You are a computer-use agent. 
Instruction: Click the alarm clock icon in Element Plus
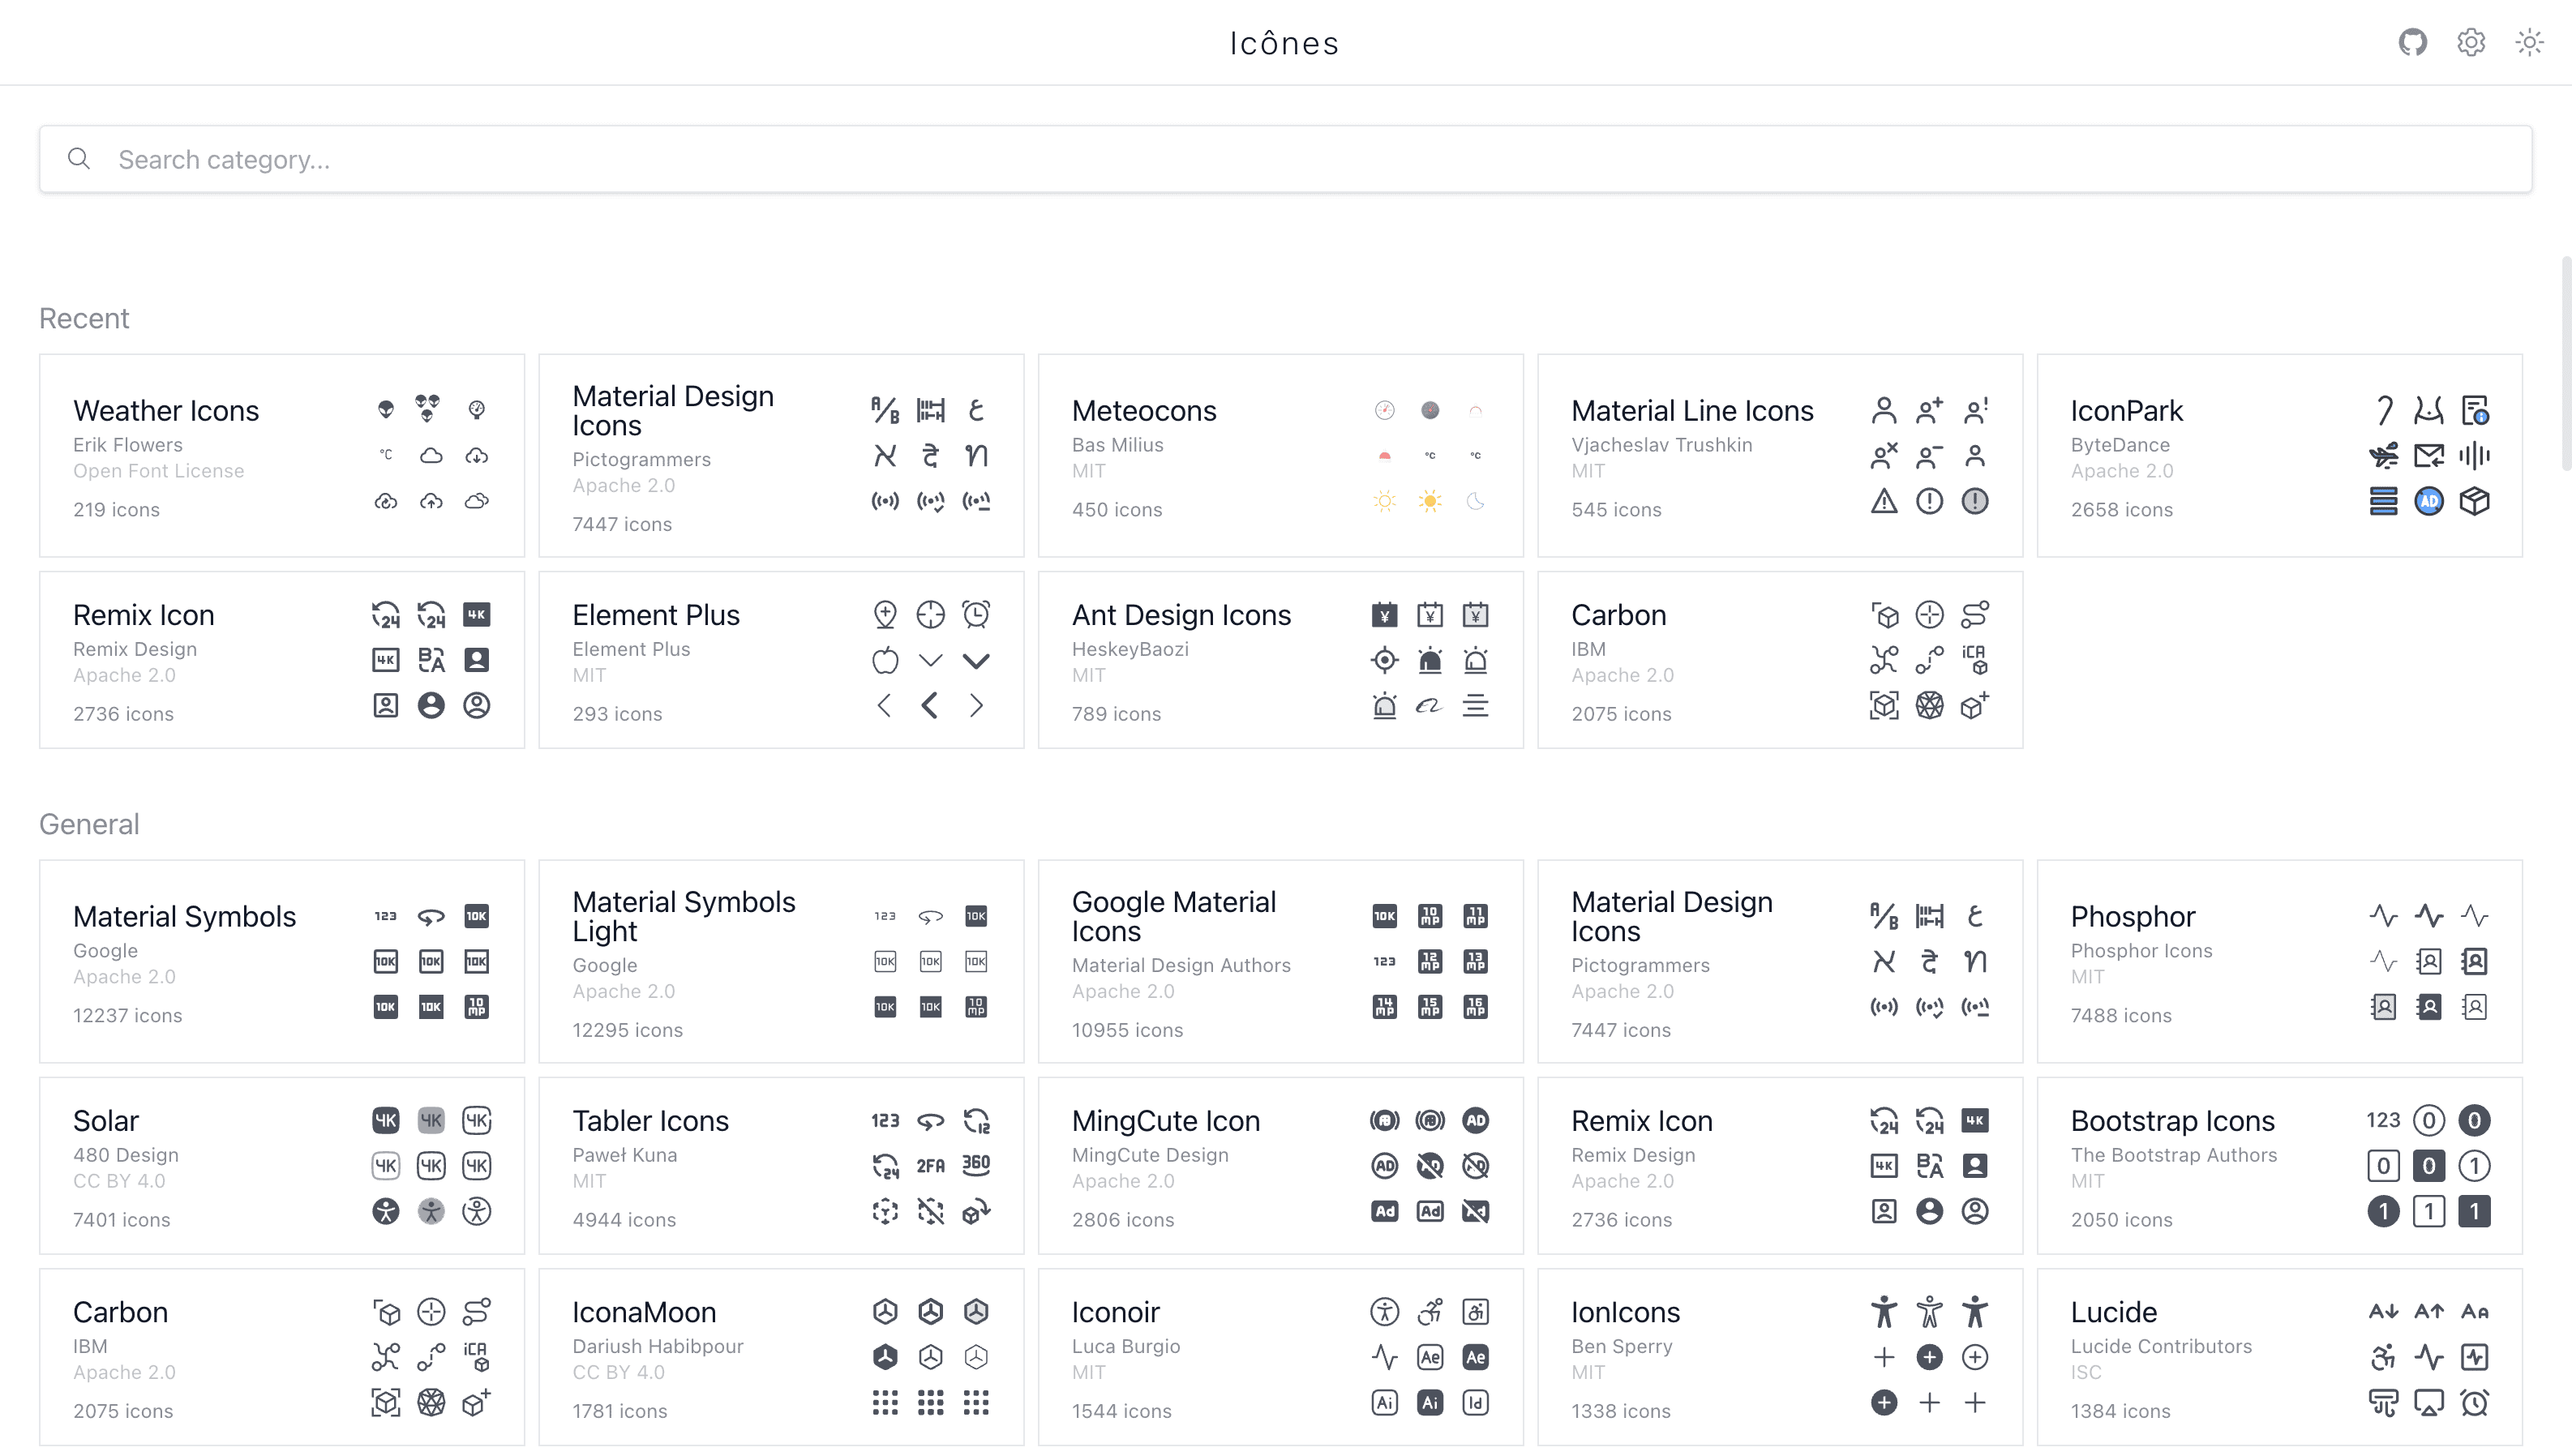(x=976, y=614)
